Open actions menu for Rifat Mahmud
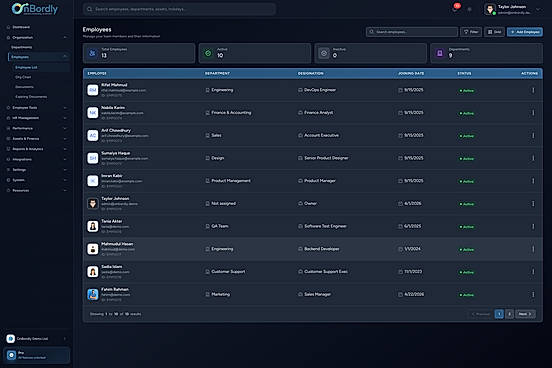Screen dimensions: 552x368 pyautogui.click(x=533, y=90)
